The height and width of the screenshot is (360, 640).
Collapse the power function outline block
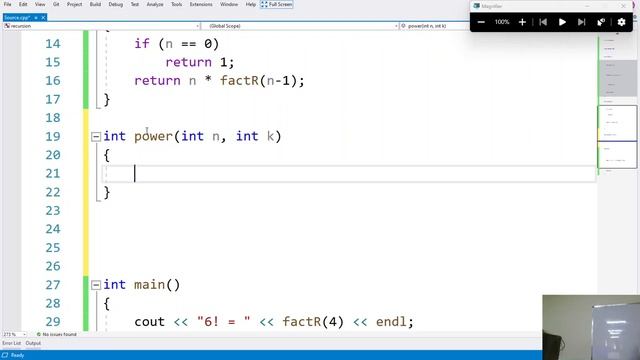(96, 136)
